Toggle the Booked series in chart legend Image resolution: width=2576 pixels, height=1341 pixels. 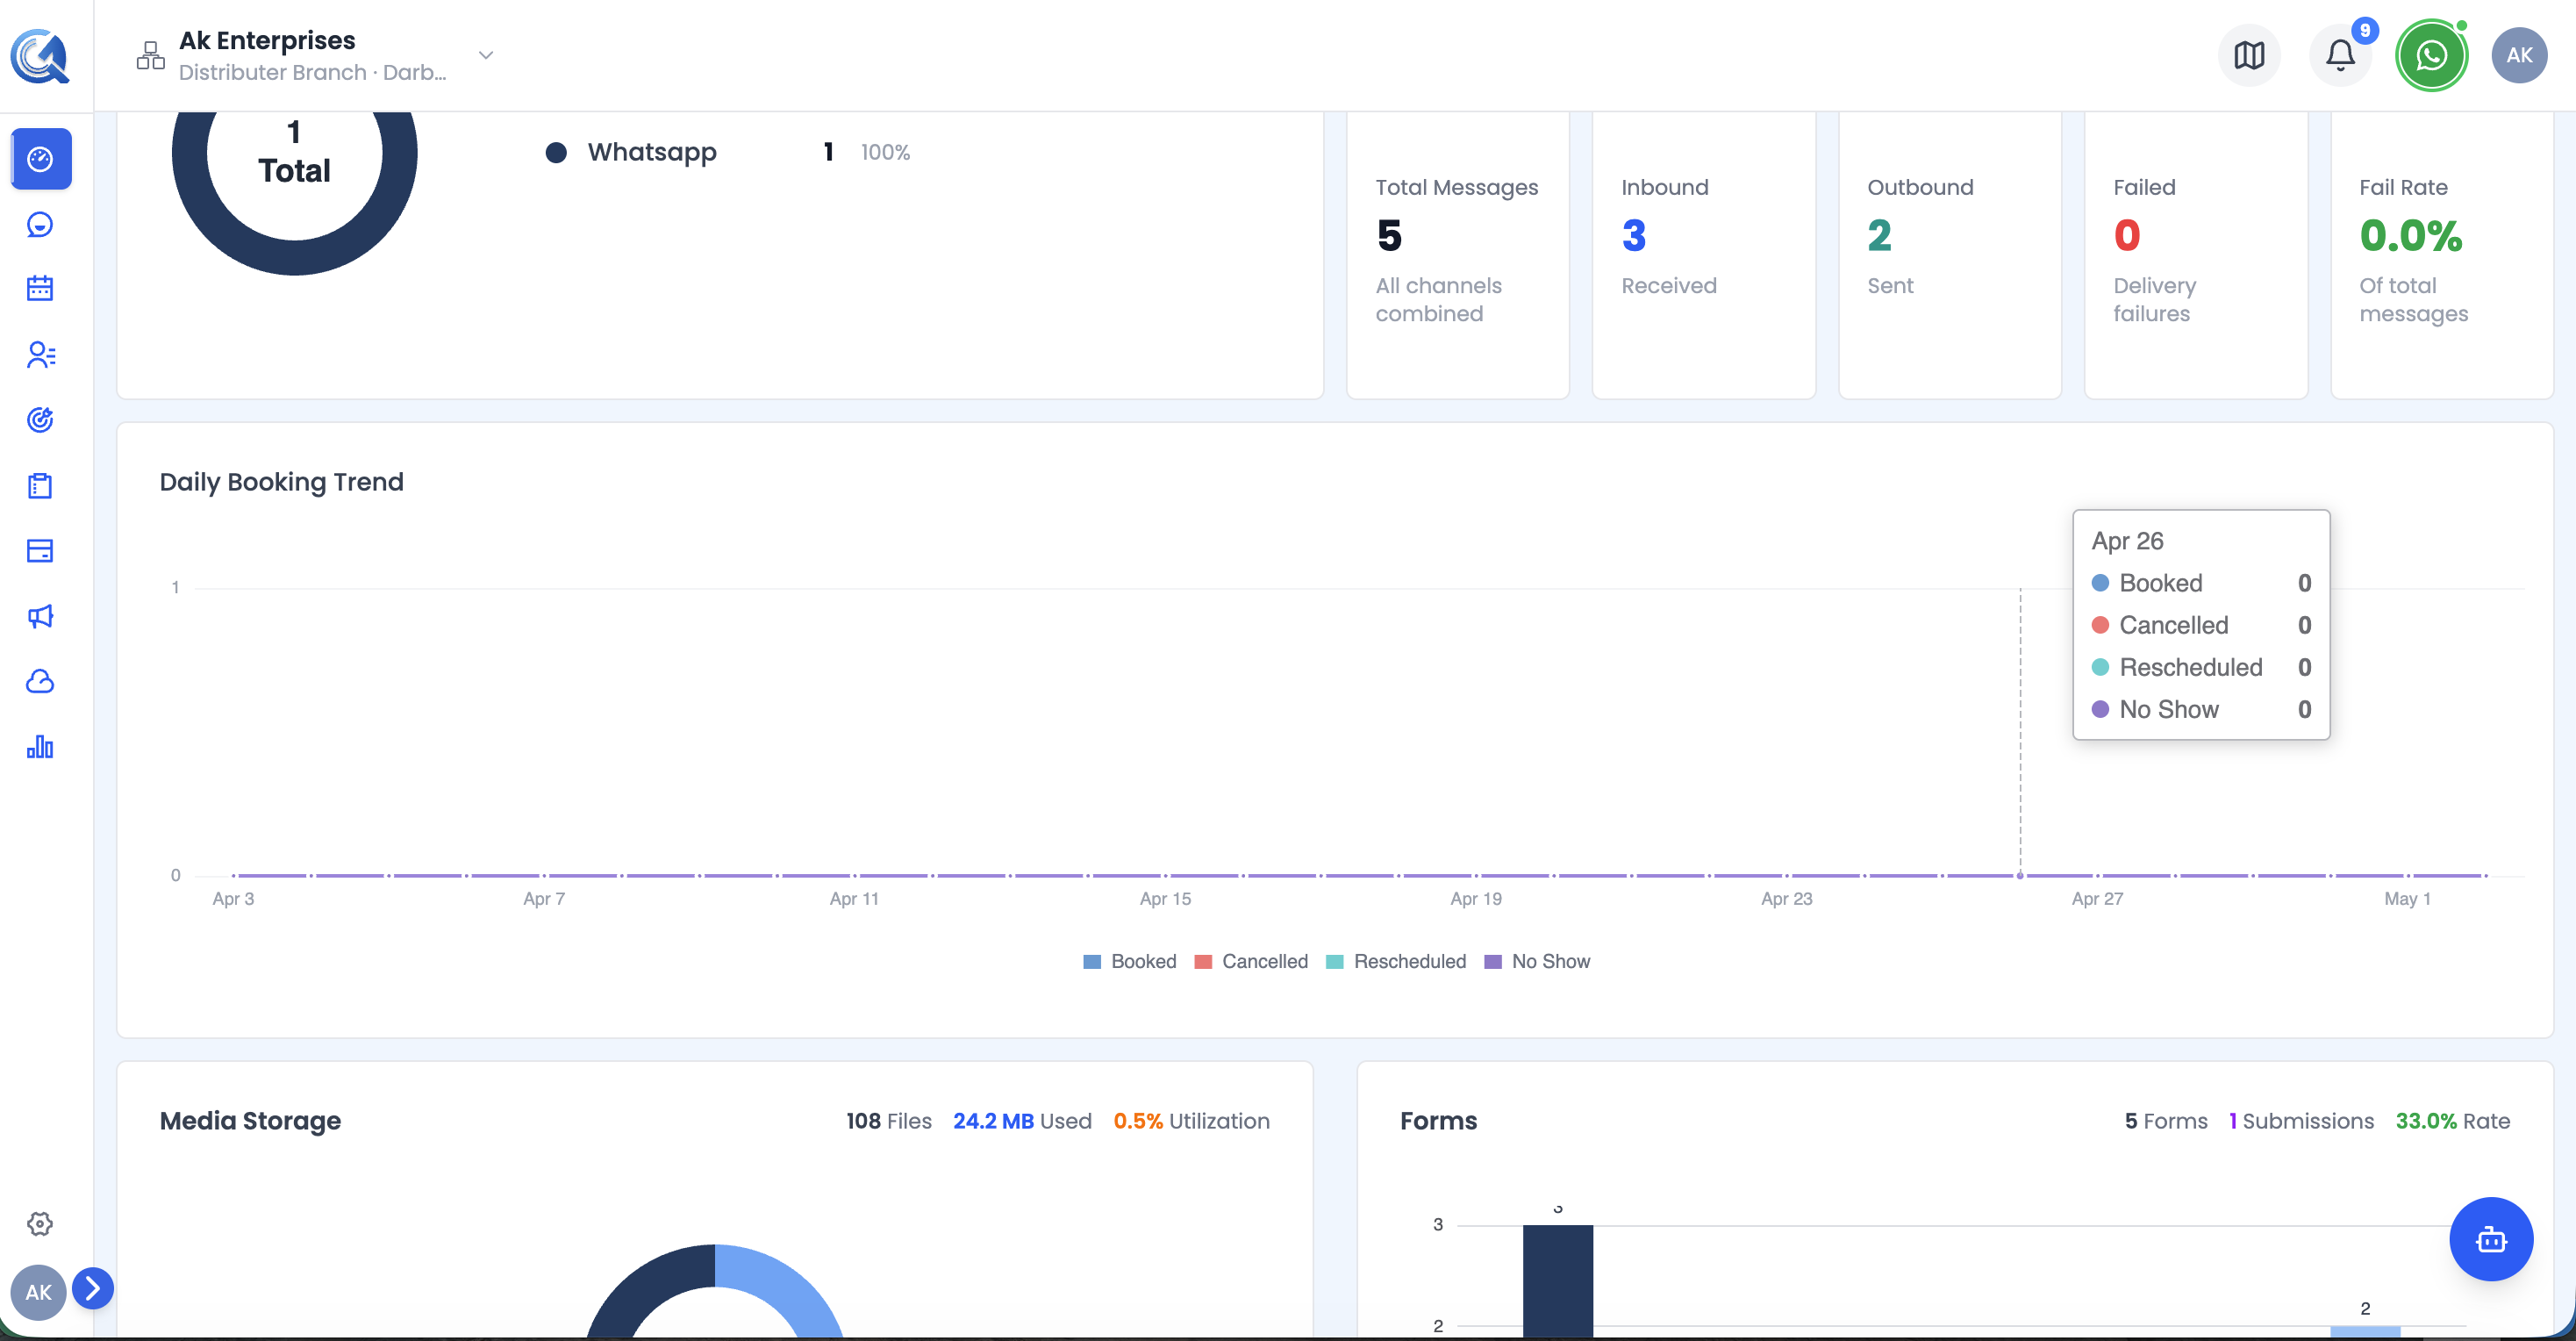[1130, 961]
